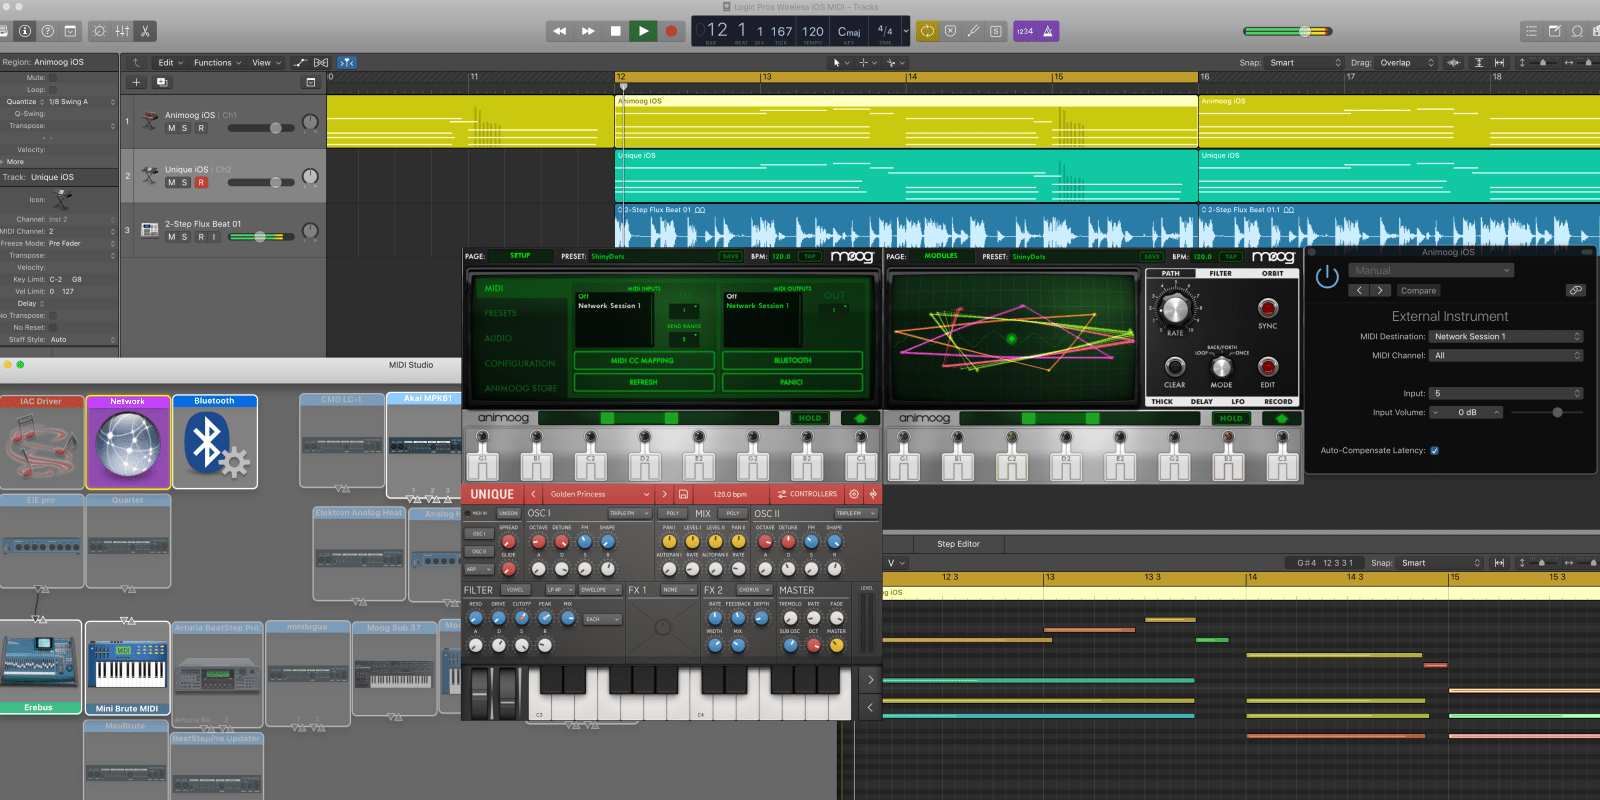Open the Scissors editors button
1600x800 pixels.
click(x=145, y=31)
